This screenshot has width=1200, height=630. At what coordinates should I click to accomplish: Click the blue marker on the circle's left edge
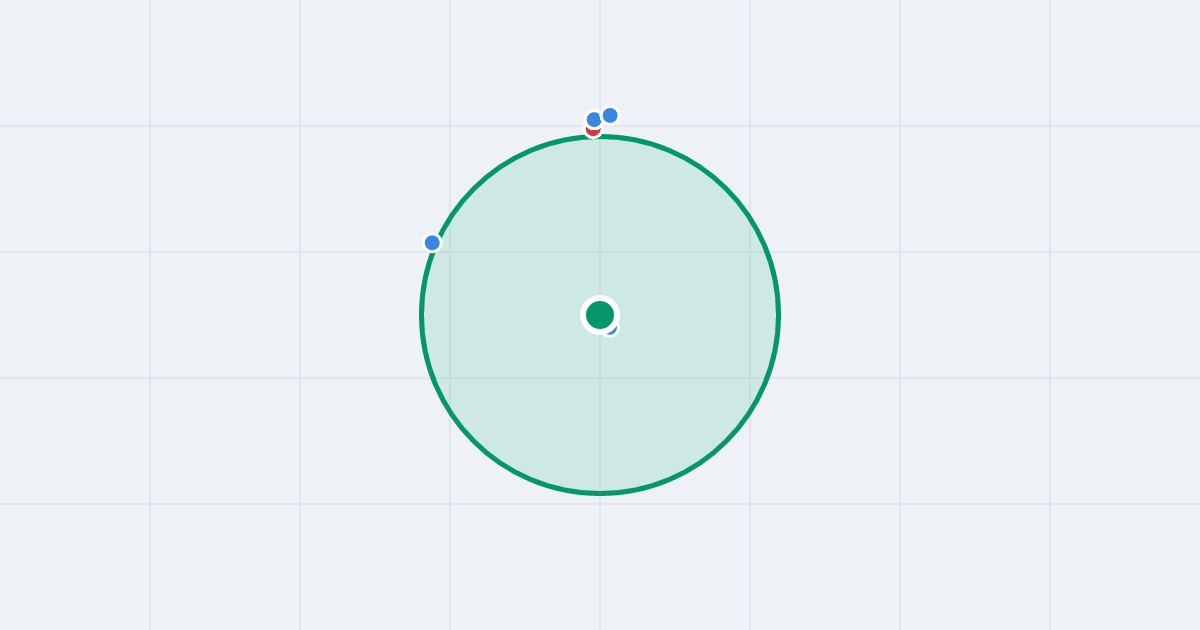(x=432, y=243)
